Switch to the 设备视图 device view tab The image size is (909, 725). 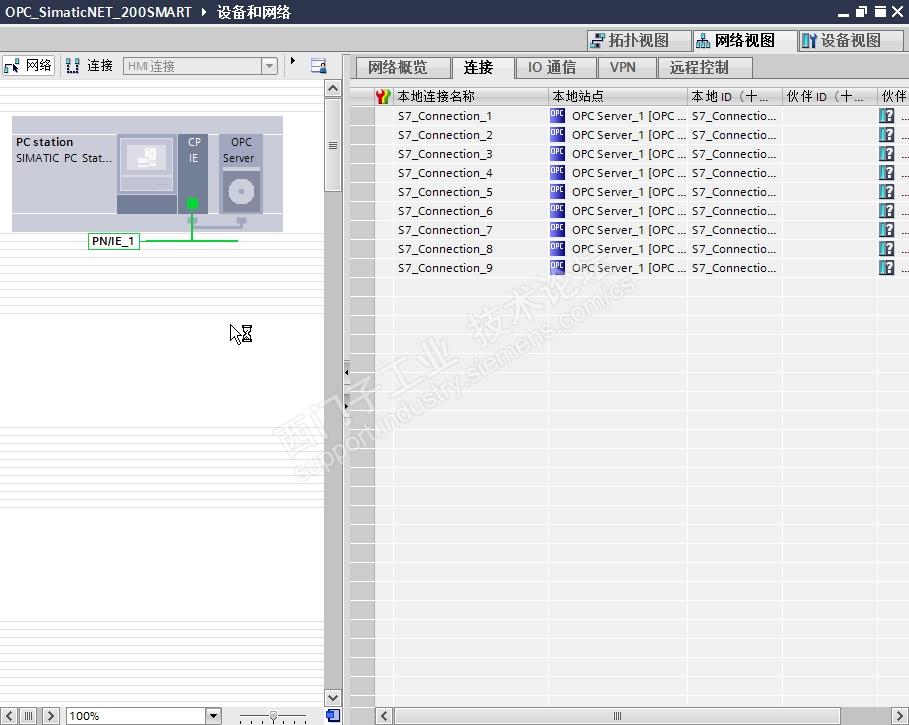pos(850,41)
